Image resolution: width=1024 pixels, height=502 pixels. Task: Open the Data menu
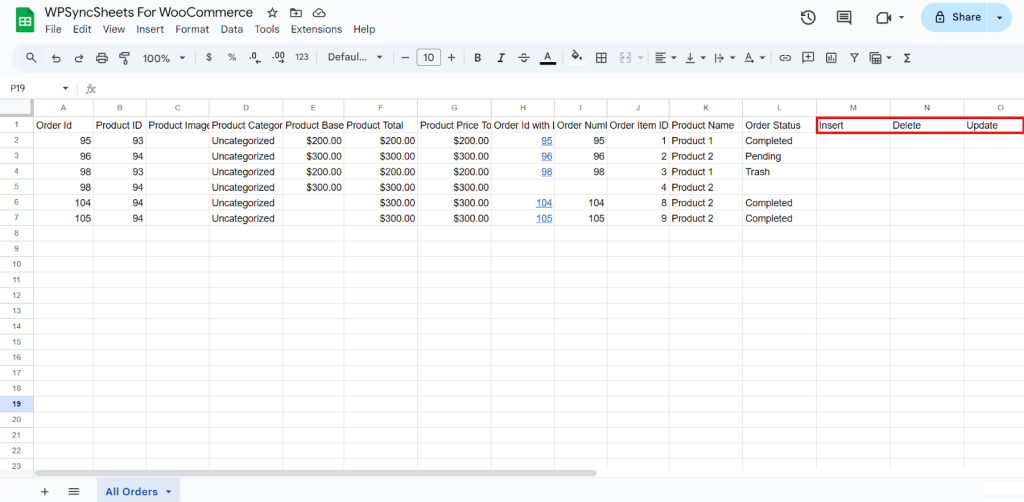tap(232, 29)
